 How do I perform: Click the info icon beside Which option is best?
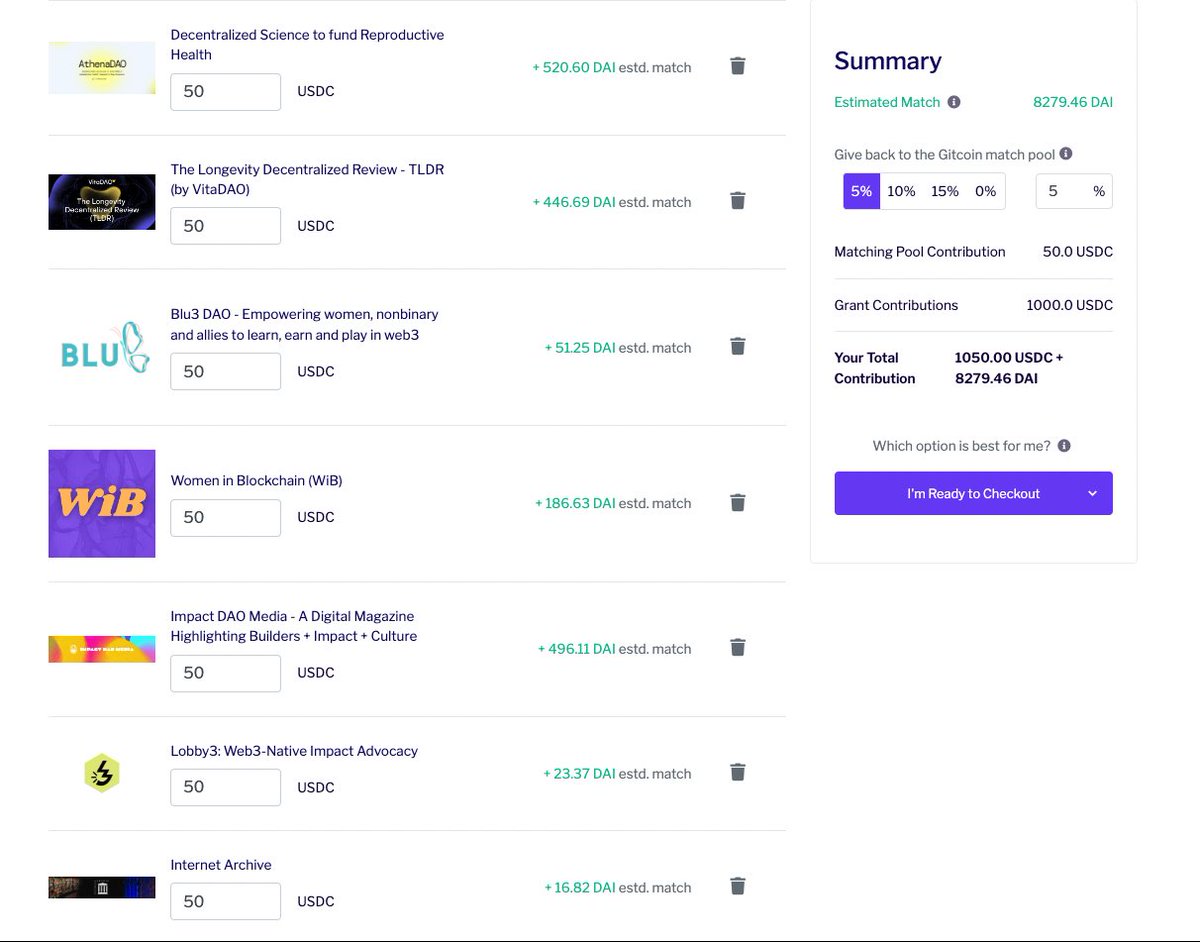click(x=1062, y=445)
